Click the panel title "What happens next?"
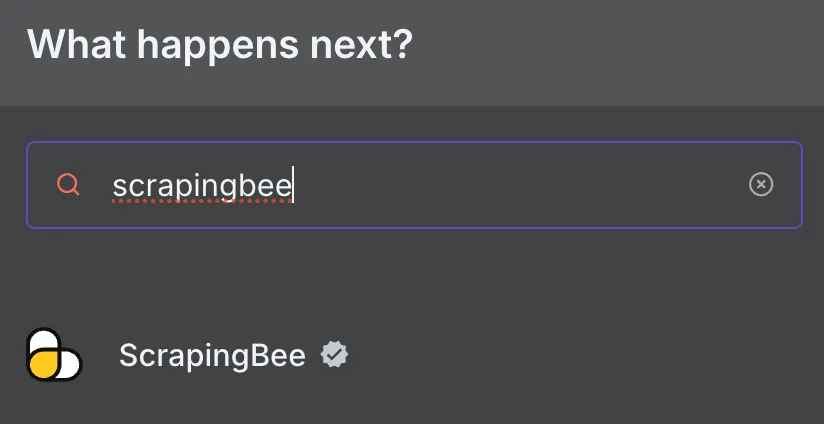 [x=219, y=45]
